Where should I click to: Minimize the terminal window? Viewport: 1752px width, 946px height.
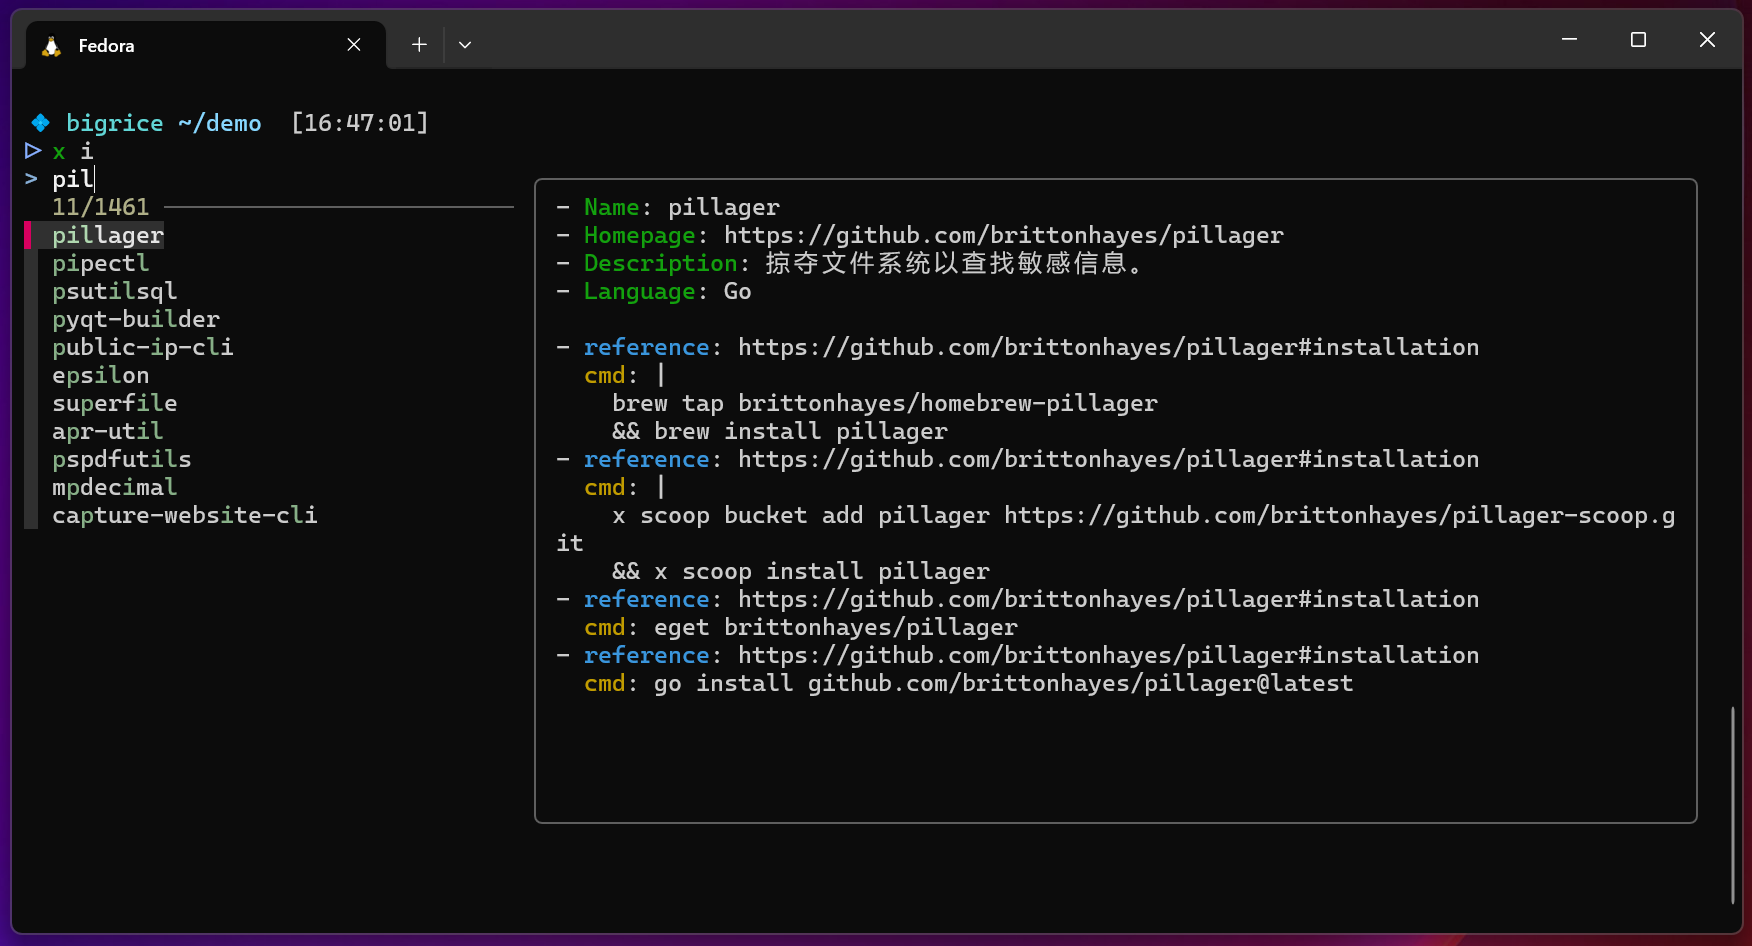point(1569,40)
